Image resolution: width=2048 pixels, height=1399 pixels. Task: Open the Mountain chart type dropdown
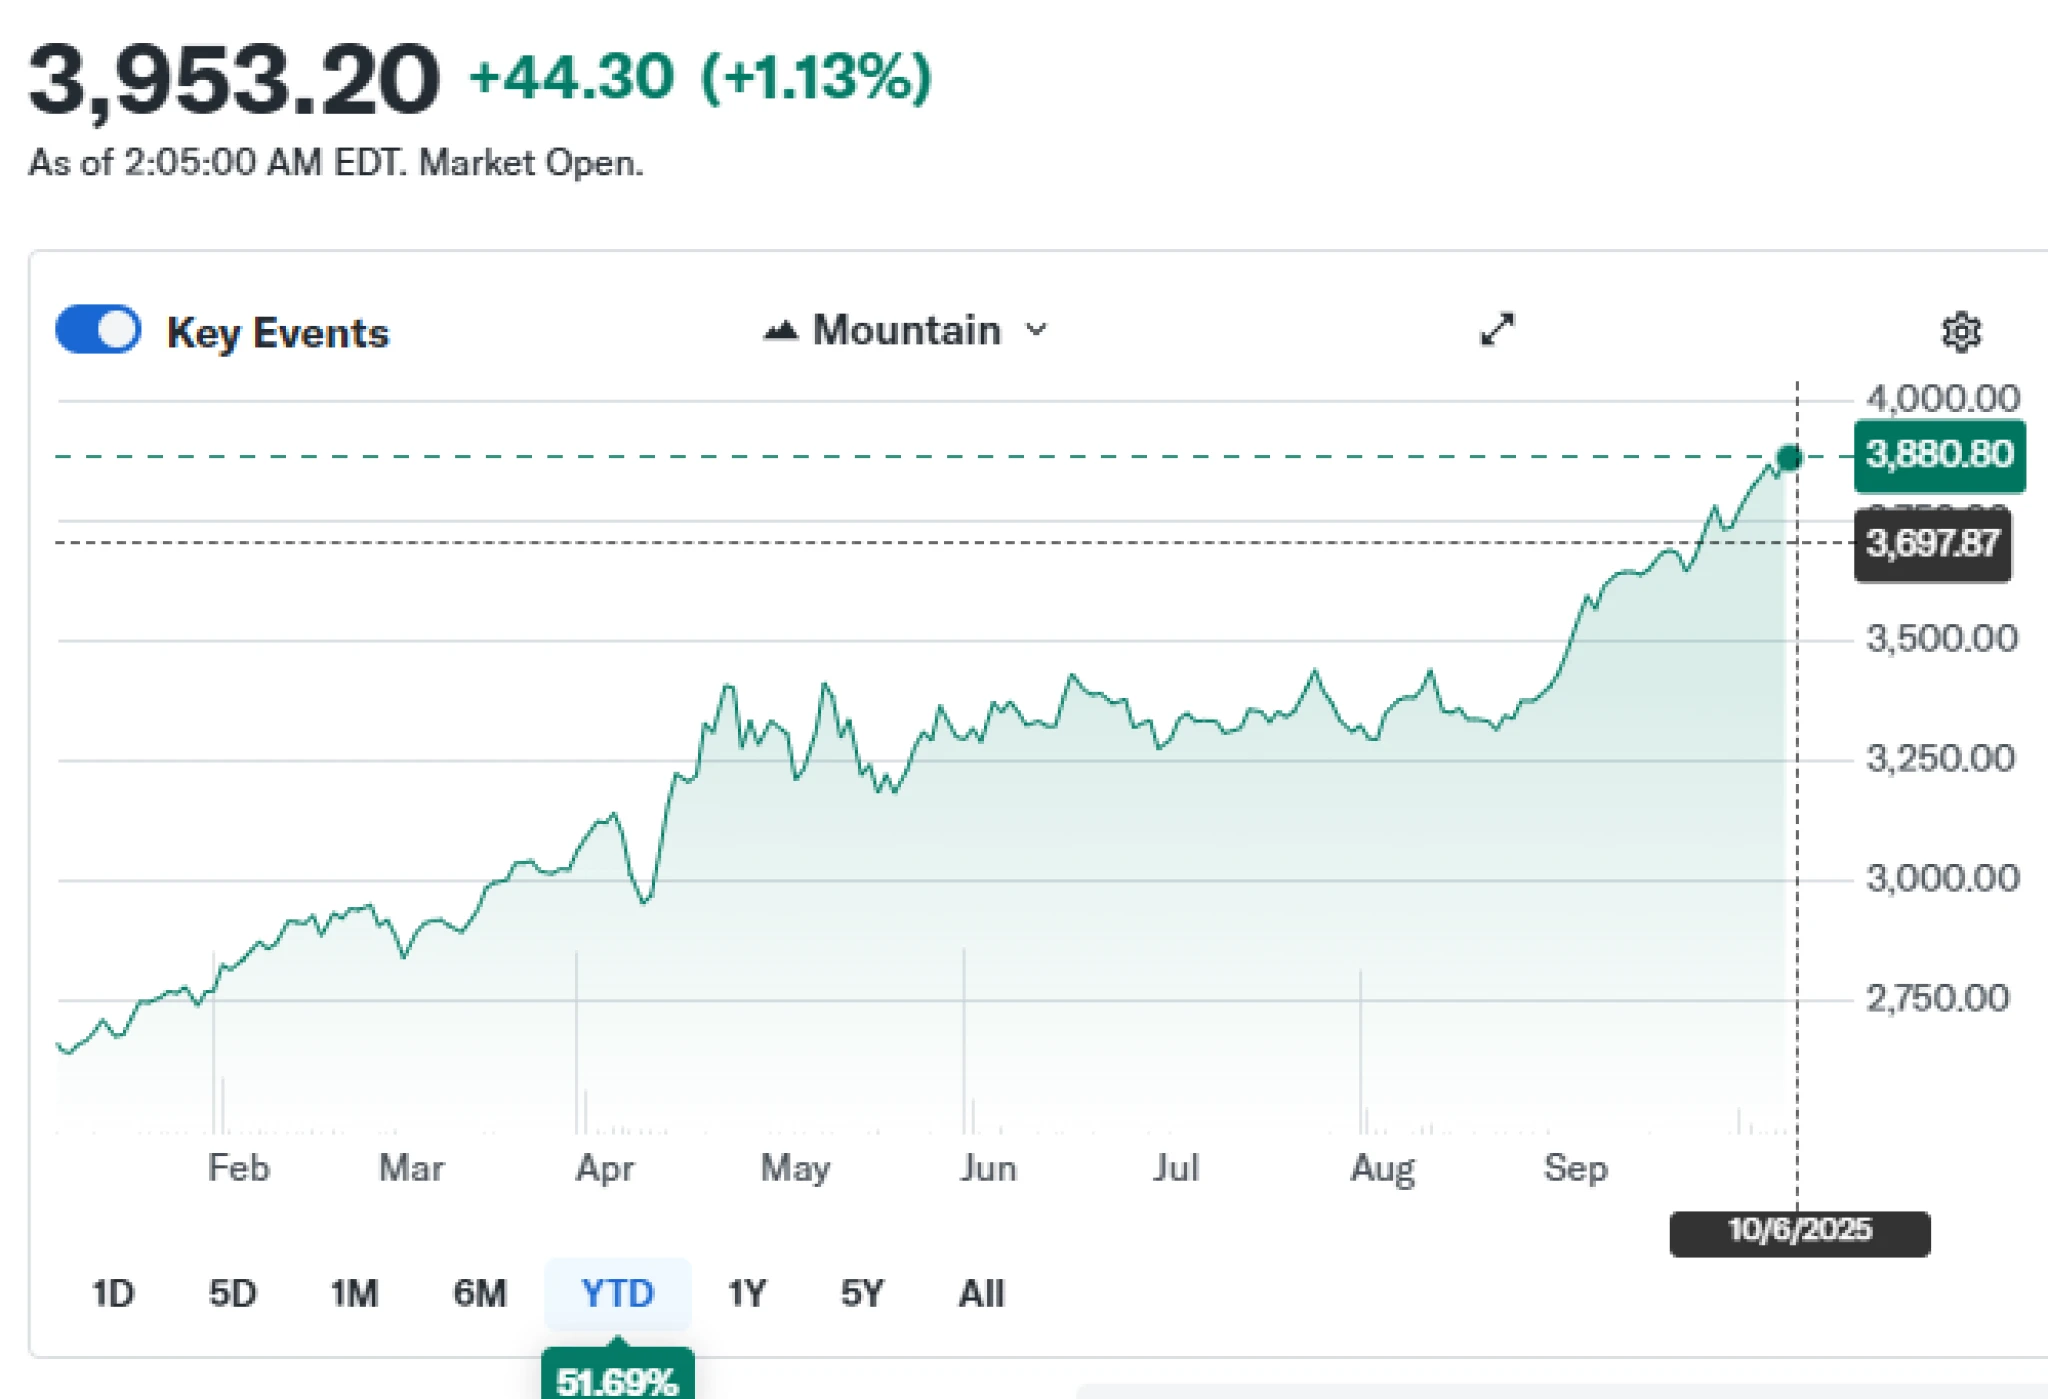click(906, 331)
